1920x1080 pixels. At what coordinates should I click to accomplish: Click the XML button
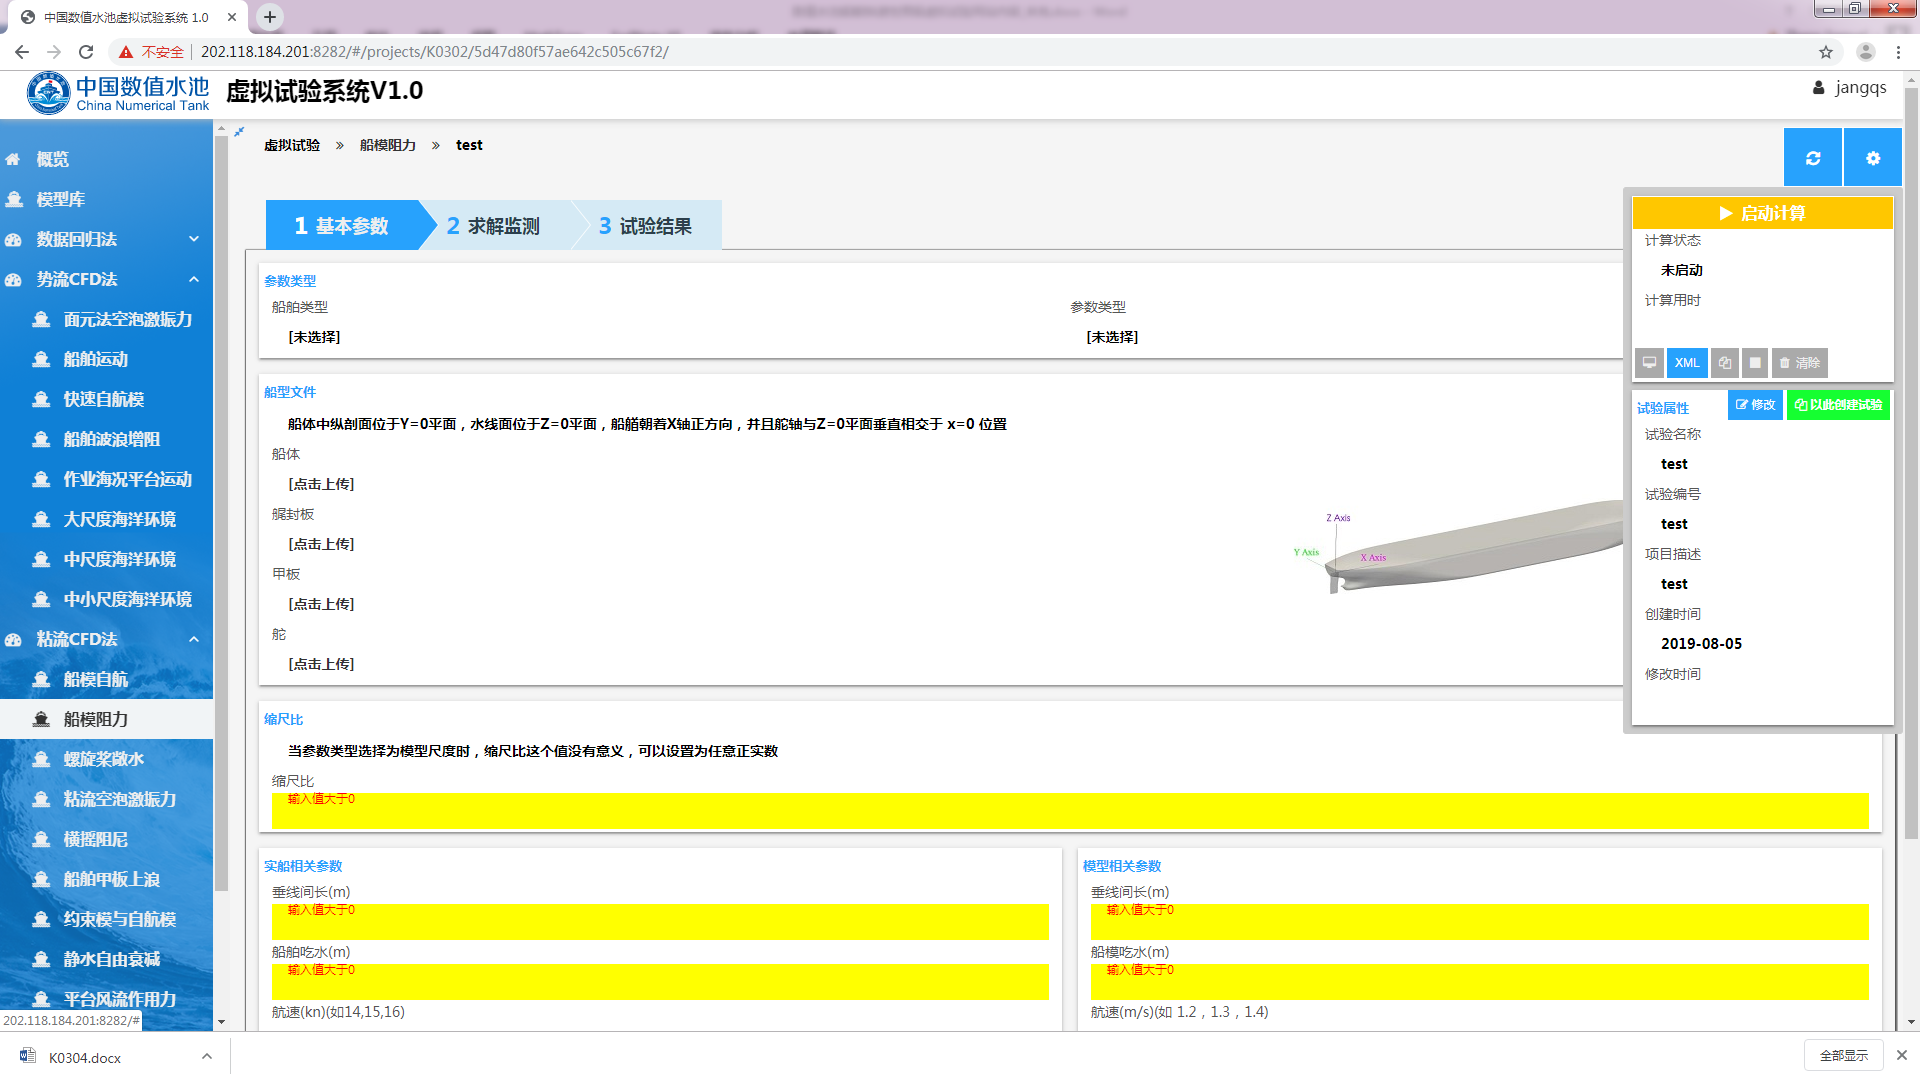tap(1686, 363)
